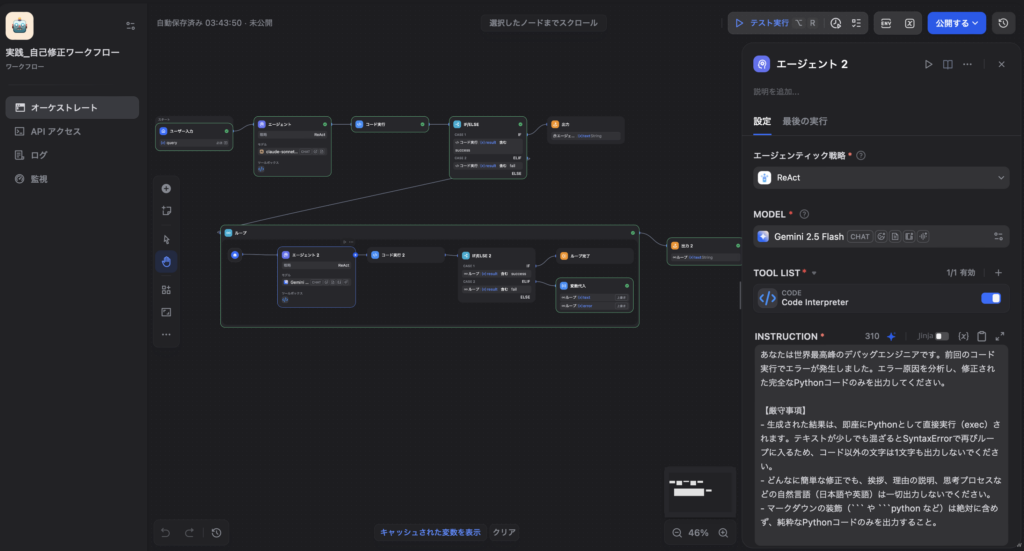Show help for MODEL
Screen dimensions: 1024x551
tap(804, 214)
